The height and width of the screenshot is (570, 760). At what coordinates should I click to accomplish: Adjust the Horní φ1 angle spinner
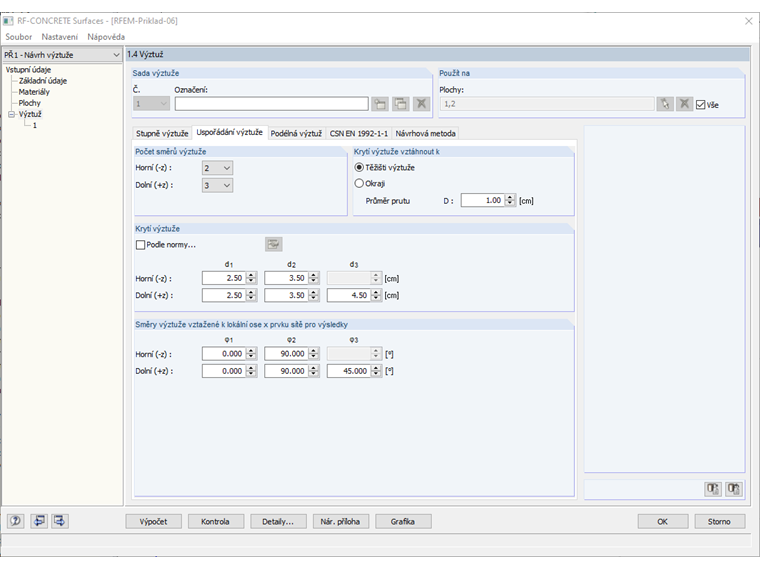252,354
